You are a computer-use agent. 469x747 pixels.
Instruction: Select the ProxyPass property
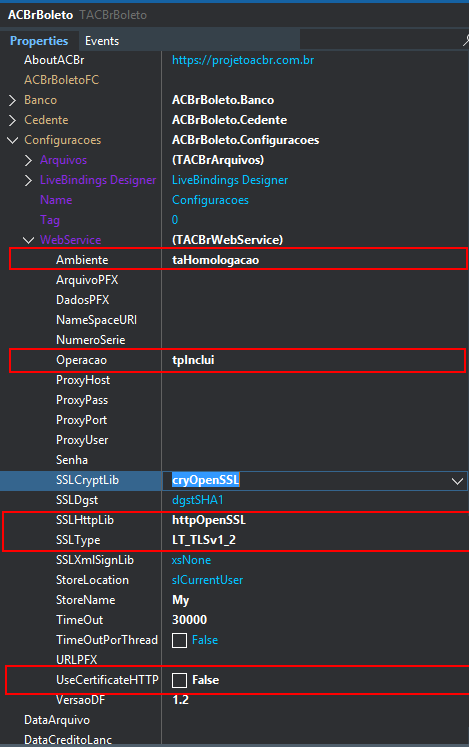[x=82, y=400]
